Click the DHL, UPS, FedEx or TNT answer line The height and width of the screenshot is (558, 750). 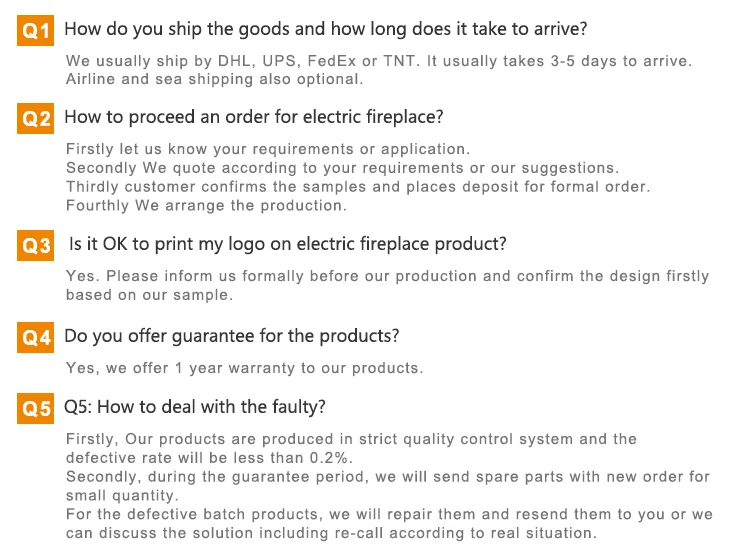379,61
